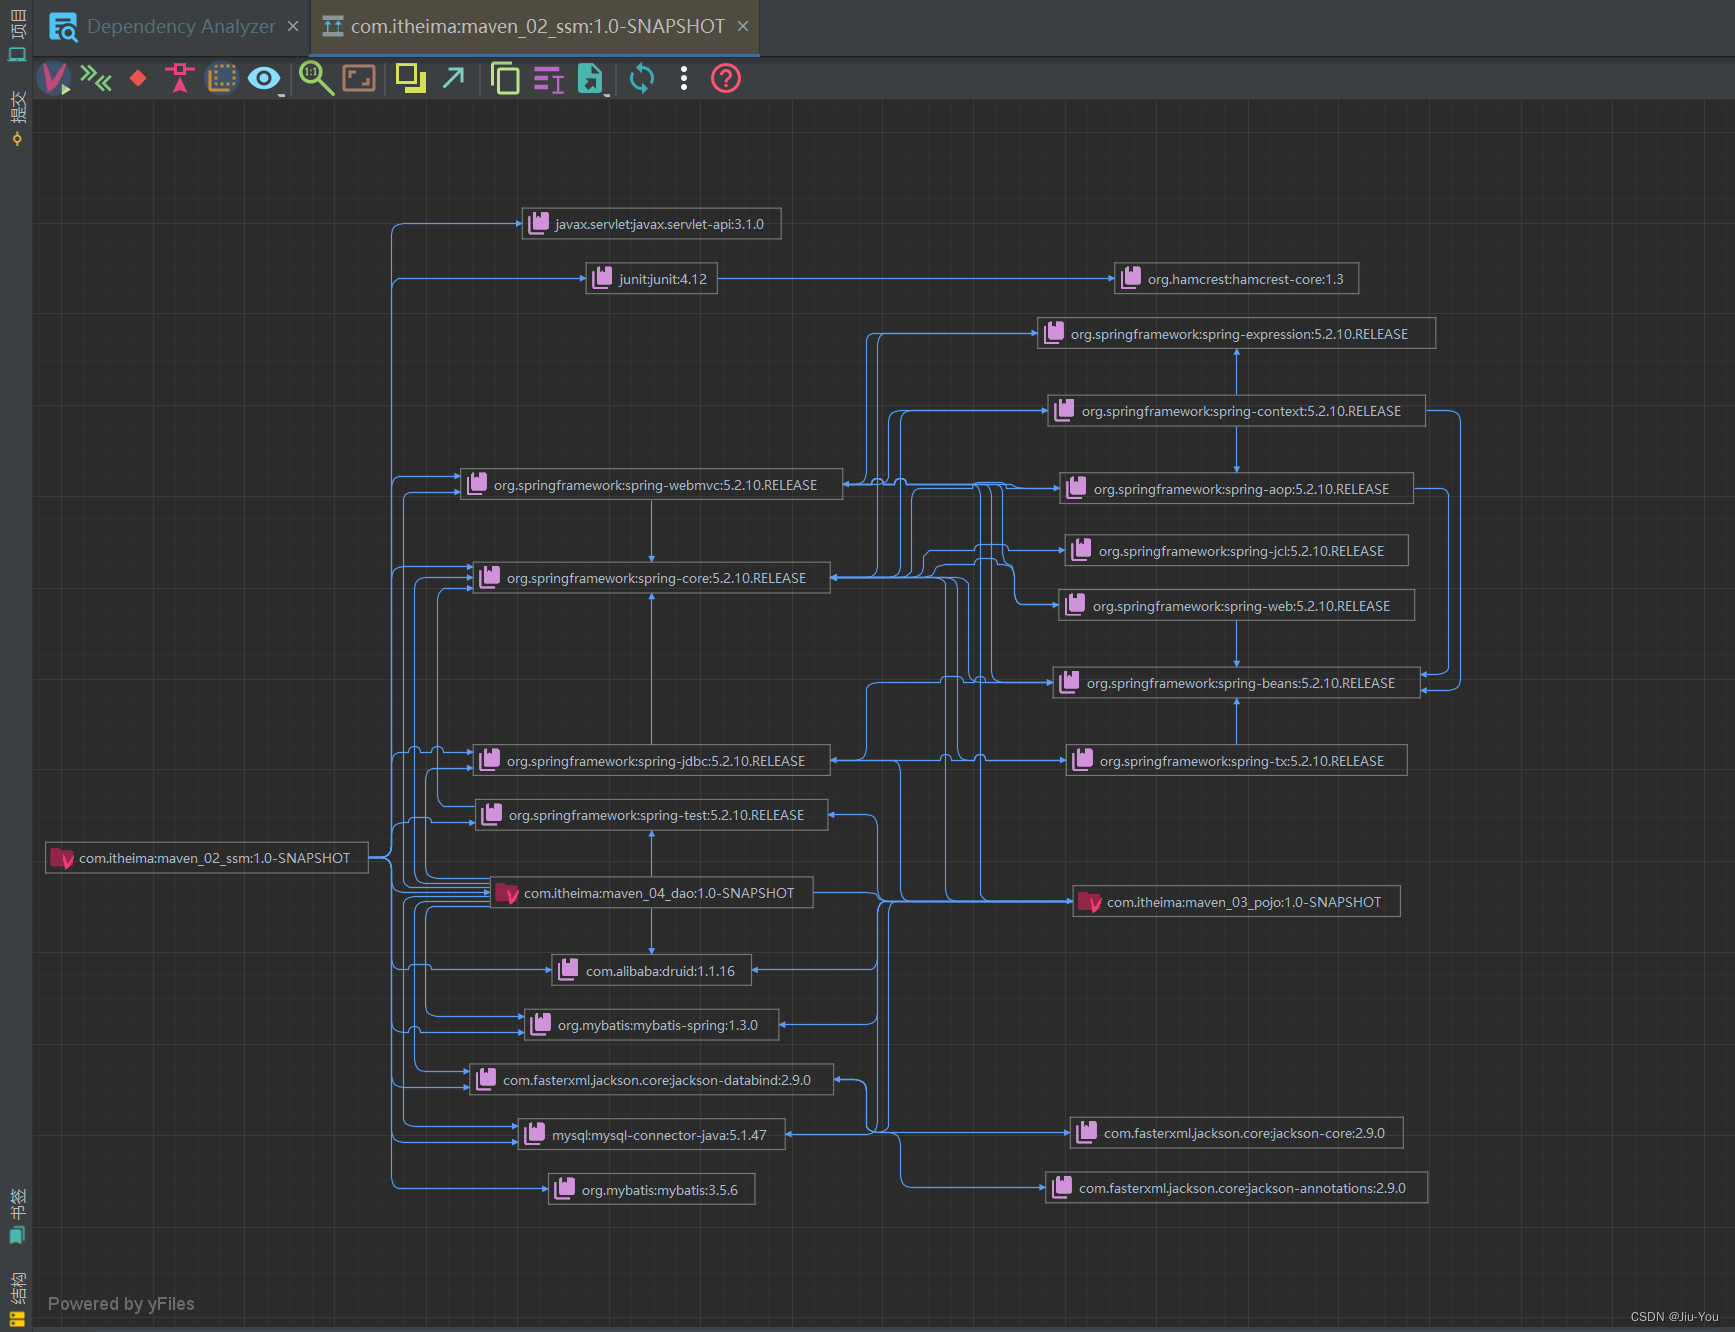Viewport: 1735px width, 1332px height.
Task: Close the Dependency Analyzer tab
Action: [293, 26]
